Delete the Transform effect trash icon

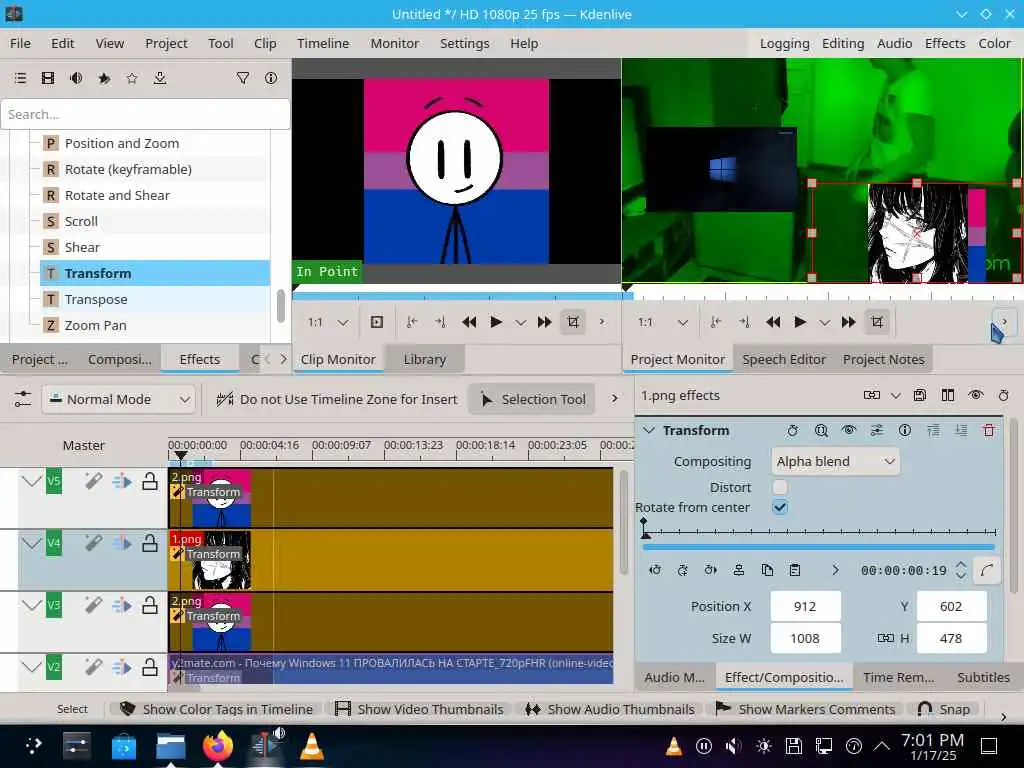click(989, 430)
